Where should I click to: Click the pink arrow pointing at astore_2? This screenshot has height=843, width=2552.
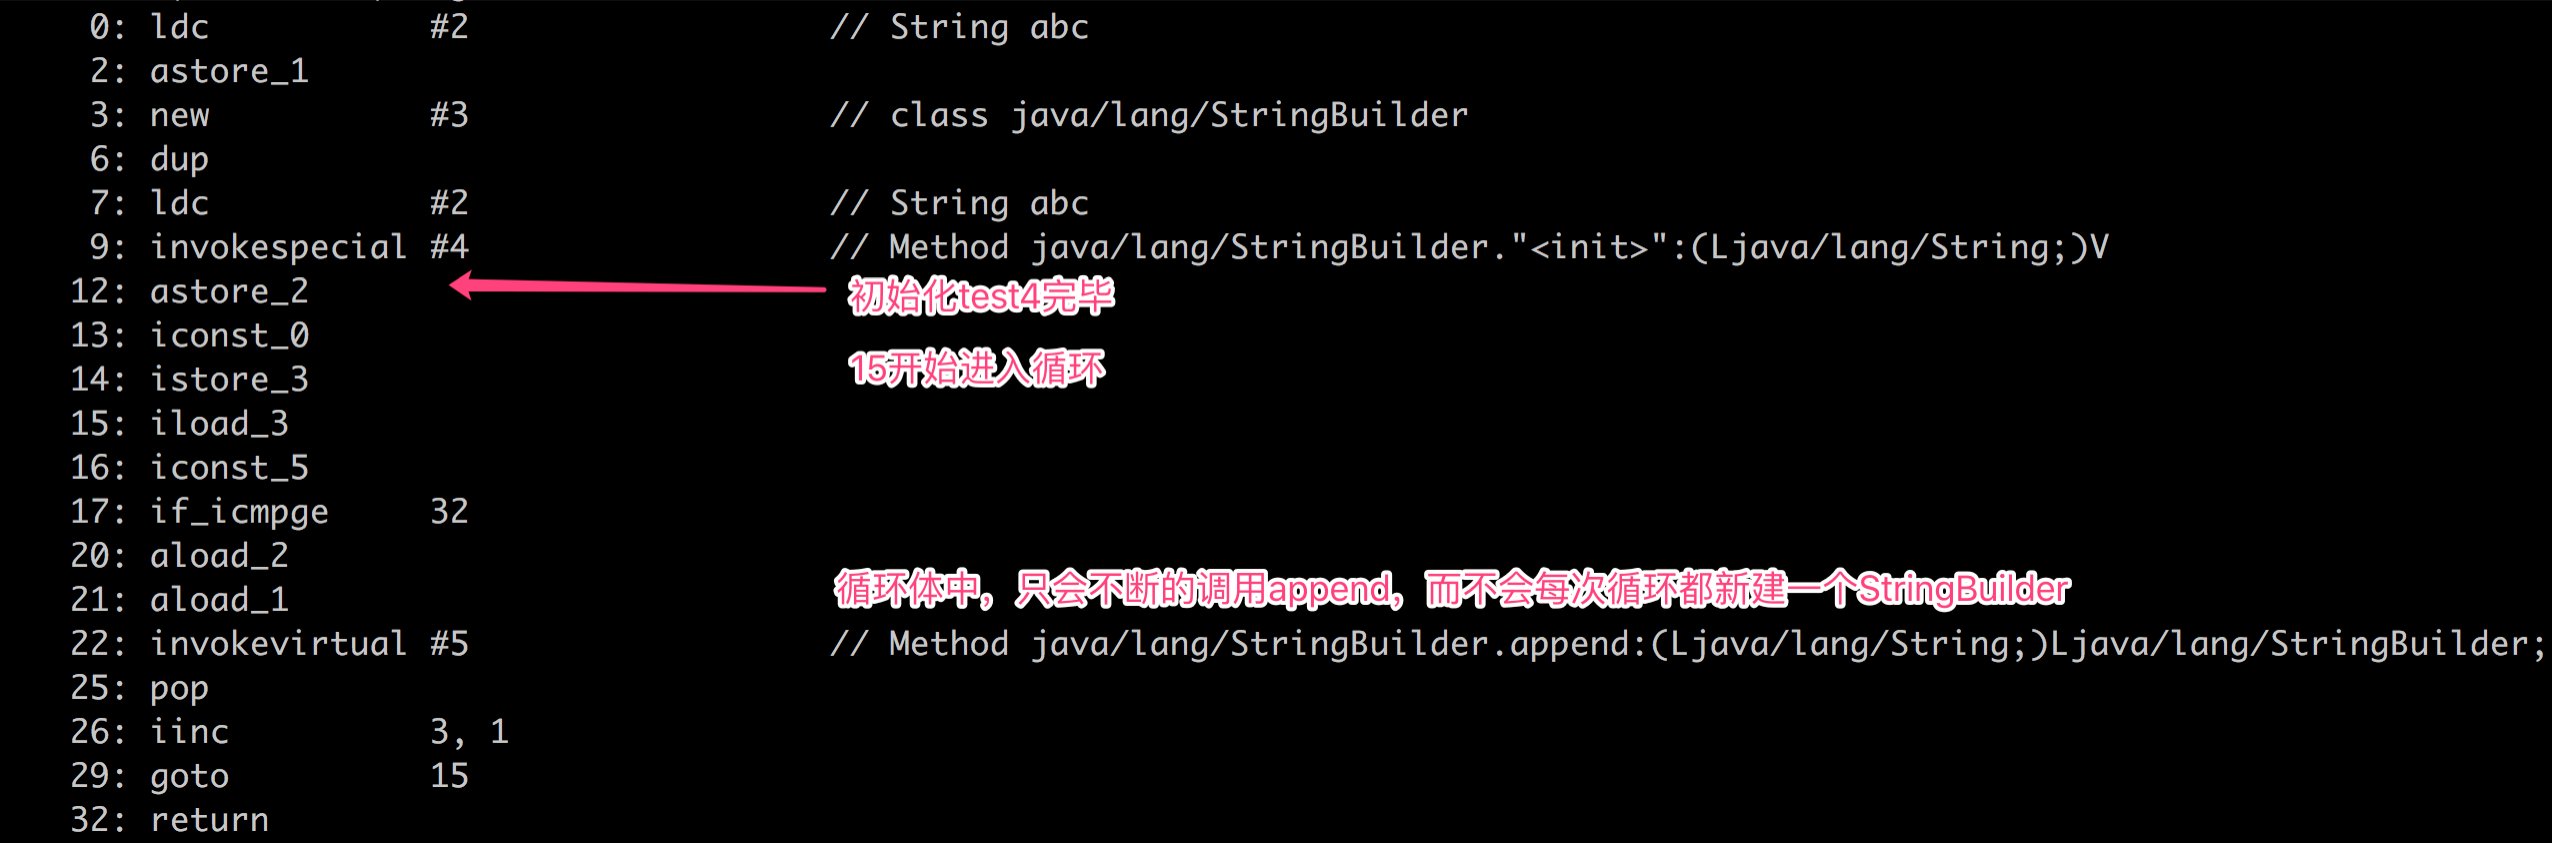click(638, 287)
